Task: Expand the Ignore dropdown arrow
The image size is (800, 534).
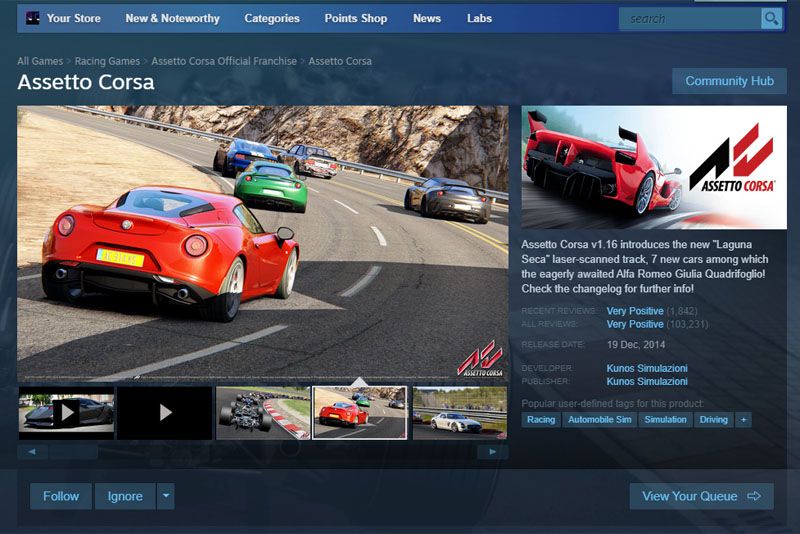Action: [x=166, y=496]
